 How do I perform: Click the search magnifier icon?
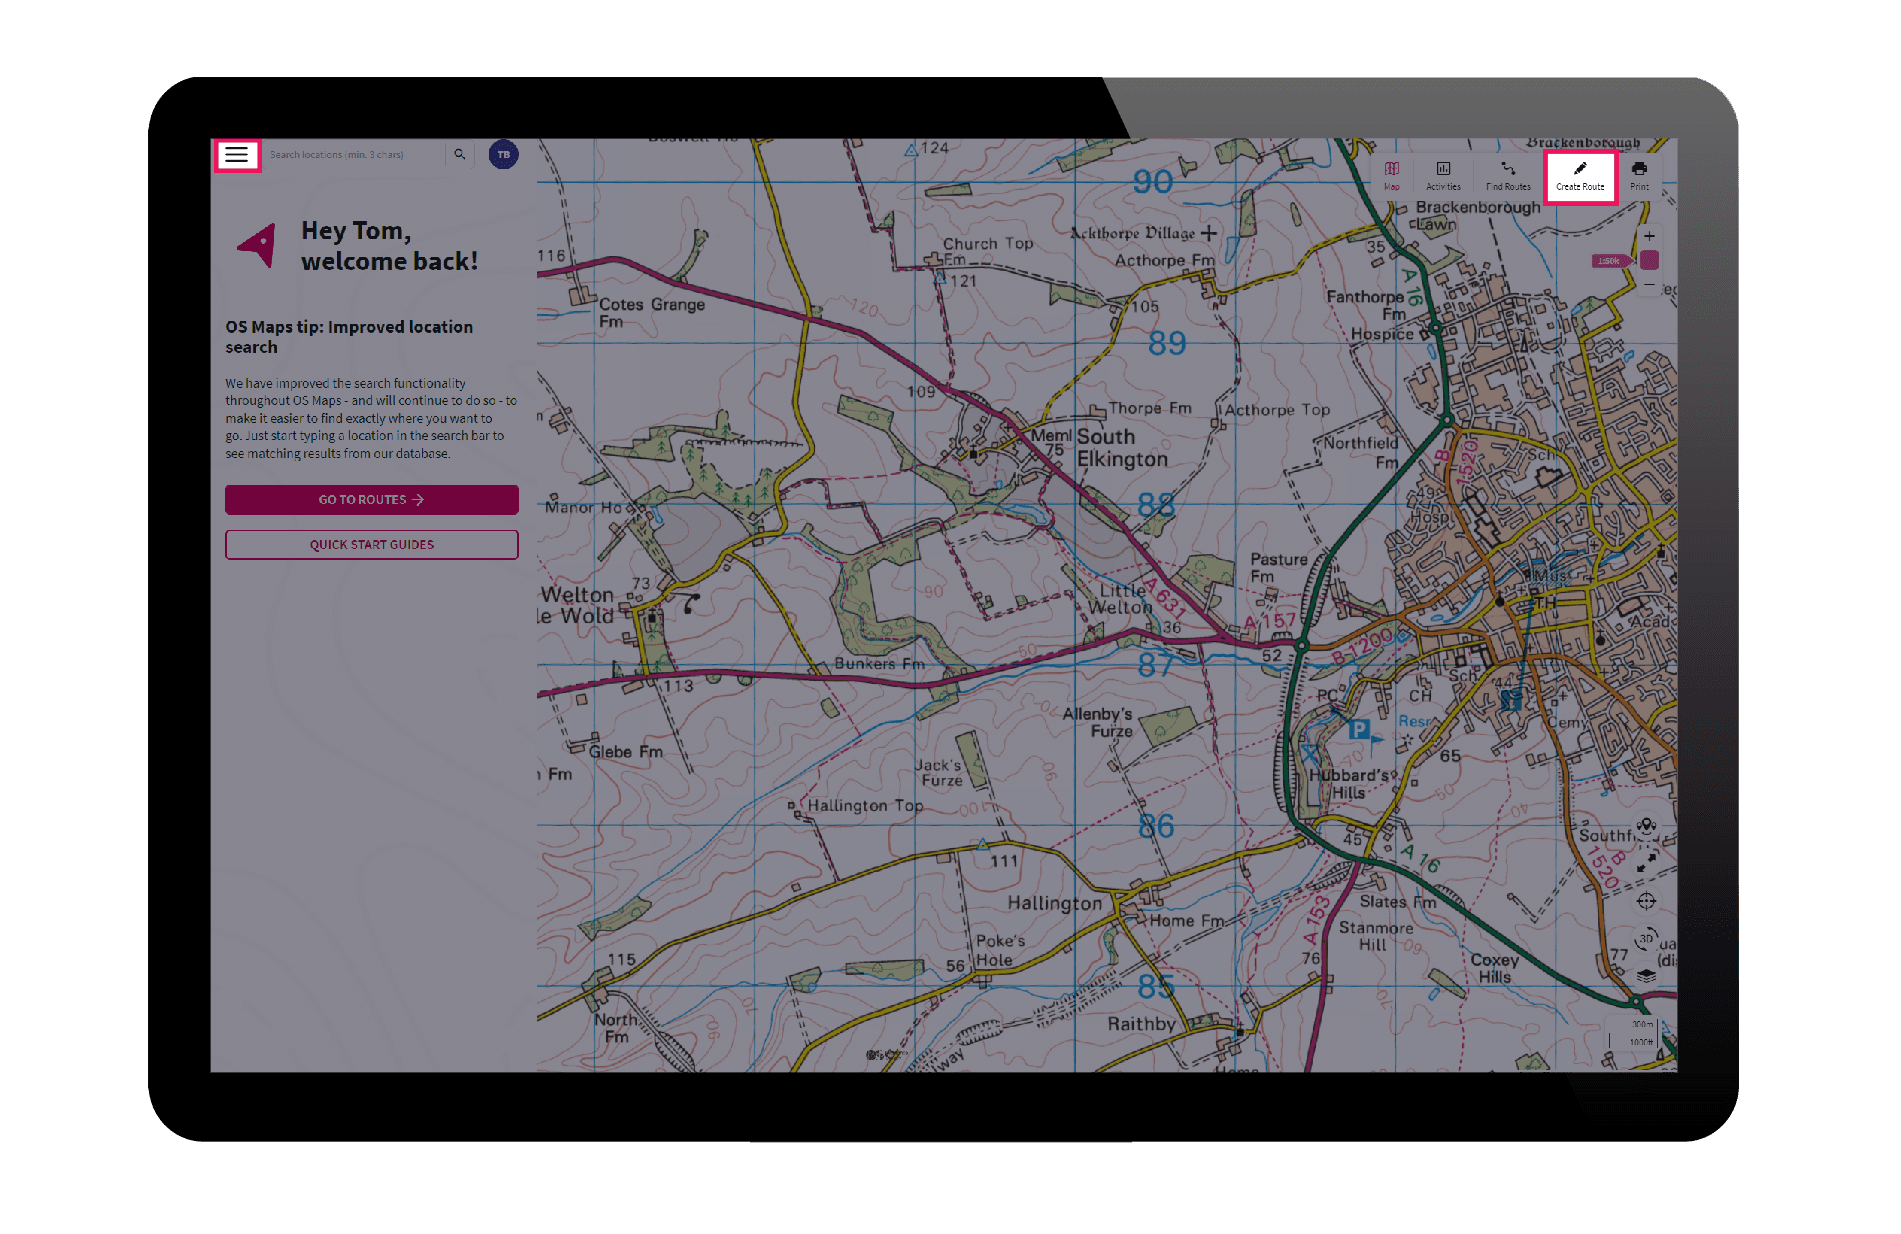(x=459, y=155)
